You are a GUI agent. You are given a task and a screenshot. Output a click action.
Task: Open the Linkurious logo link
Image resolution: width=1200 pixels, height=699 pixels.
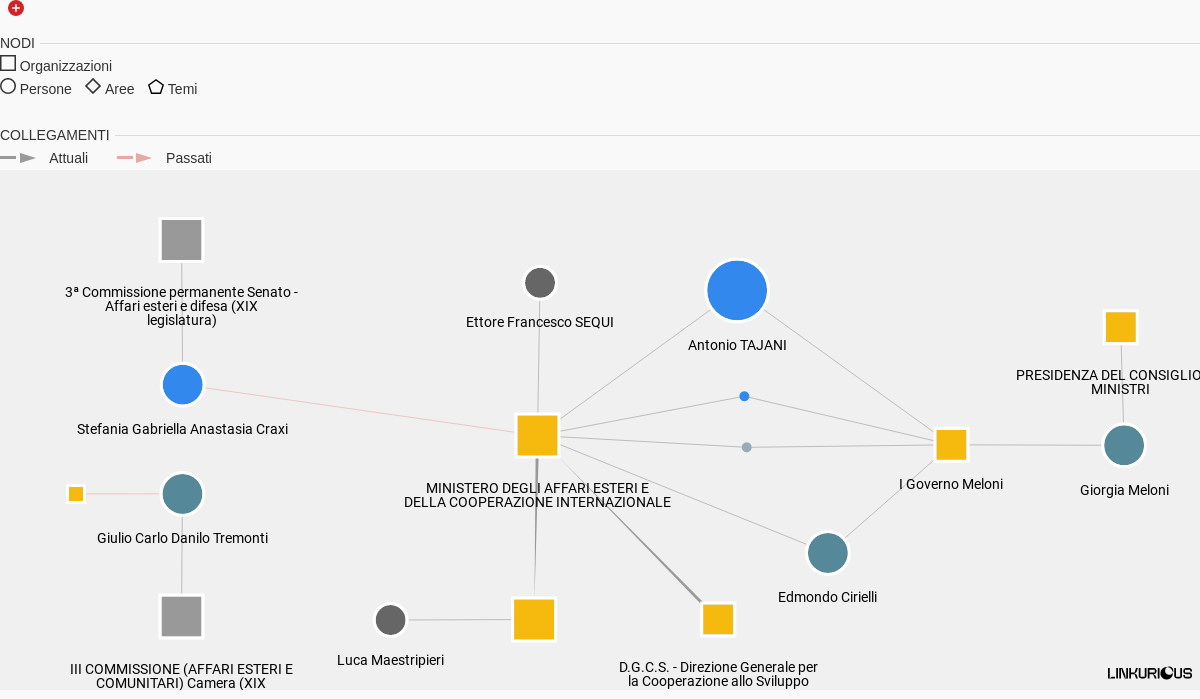1150,673
